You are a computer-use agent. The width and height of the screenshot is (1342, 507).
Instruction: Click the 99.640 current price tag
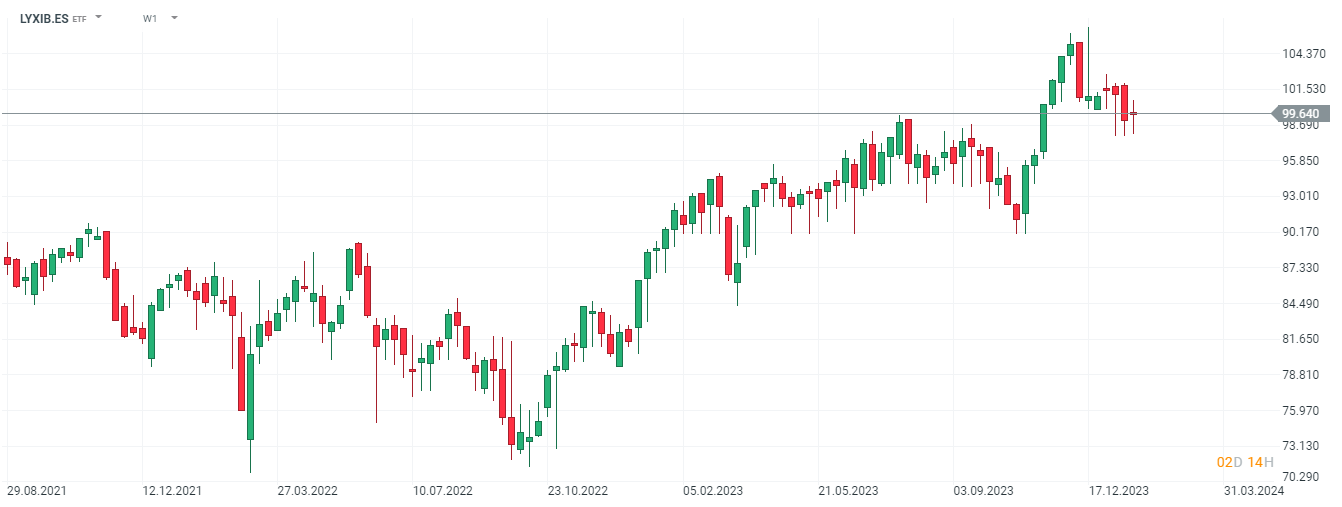pyautogui.click(x=1299, y=114)
